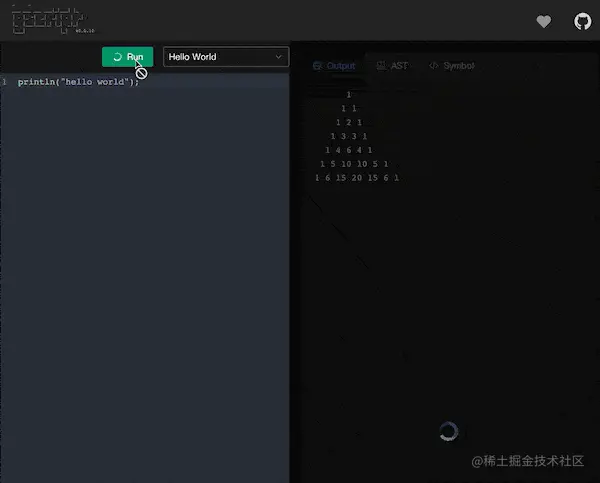Click line number 1 in editor gutter

click(x=4, y=82)
